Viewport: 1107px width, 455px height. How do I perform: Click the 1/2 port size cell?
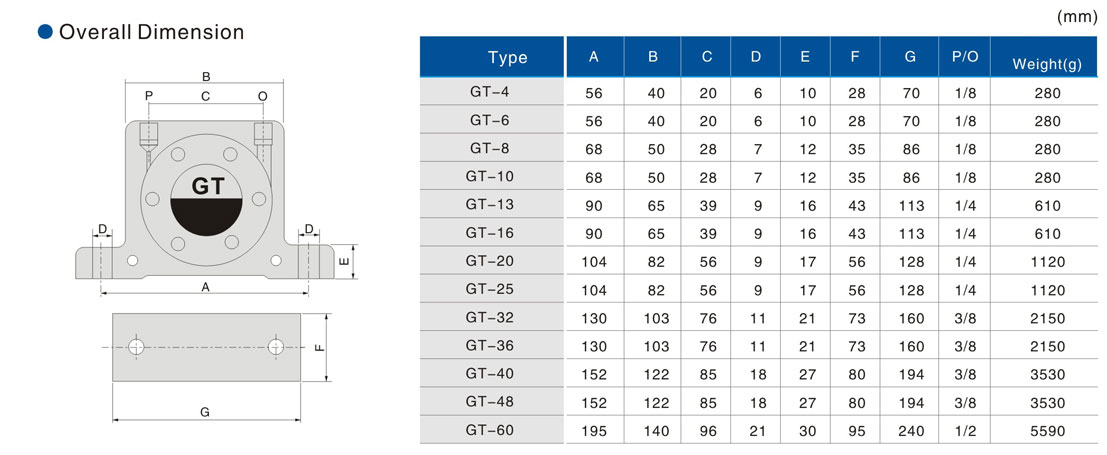point(964,431)
